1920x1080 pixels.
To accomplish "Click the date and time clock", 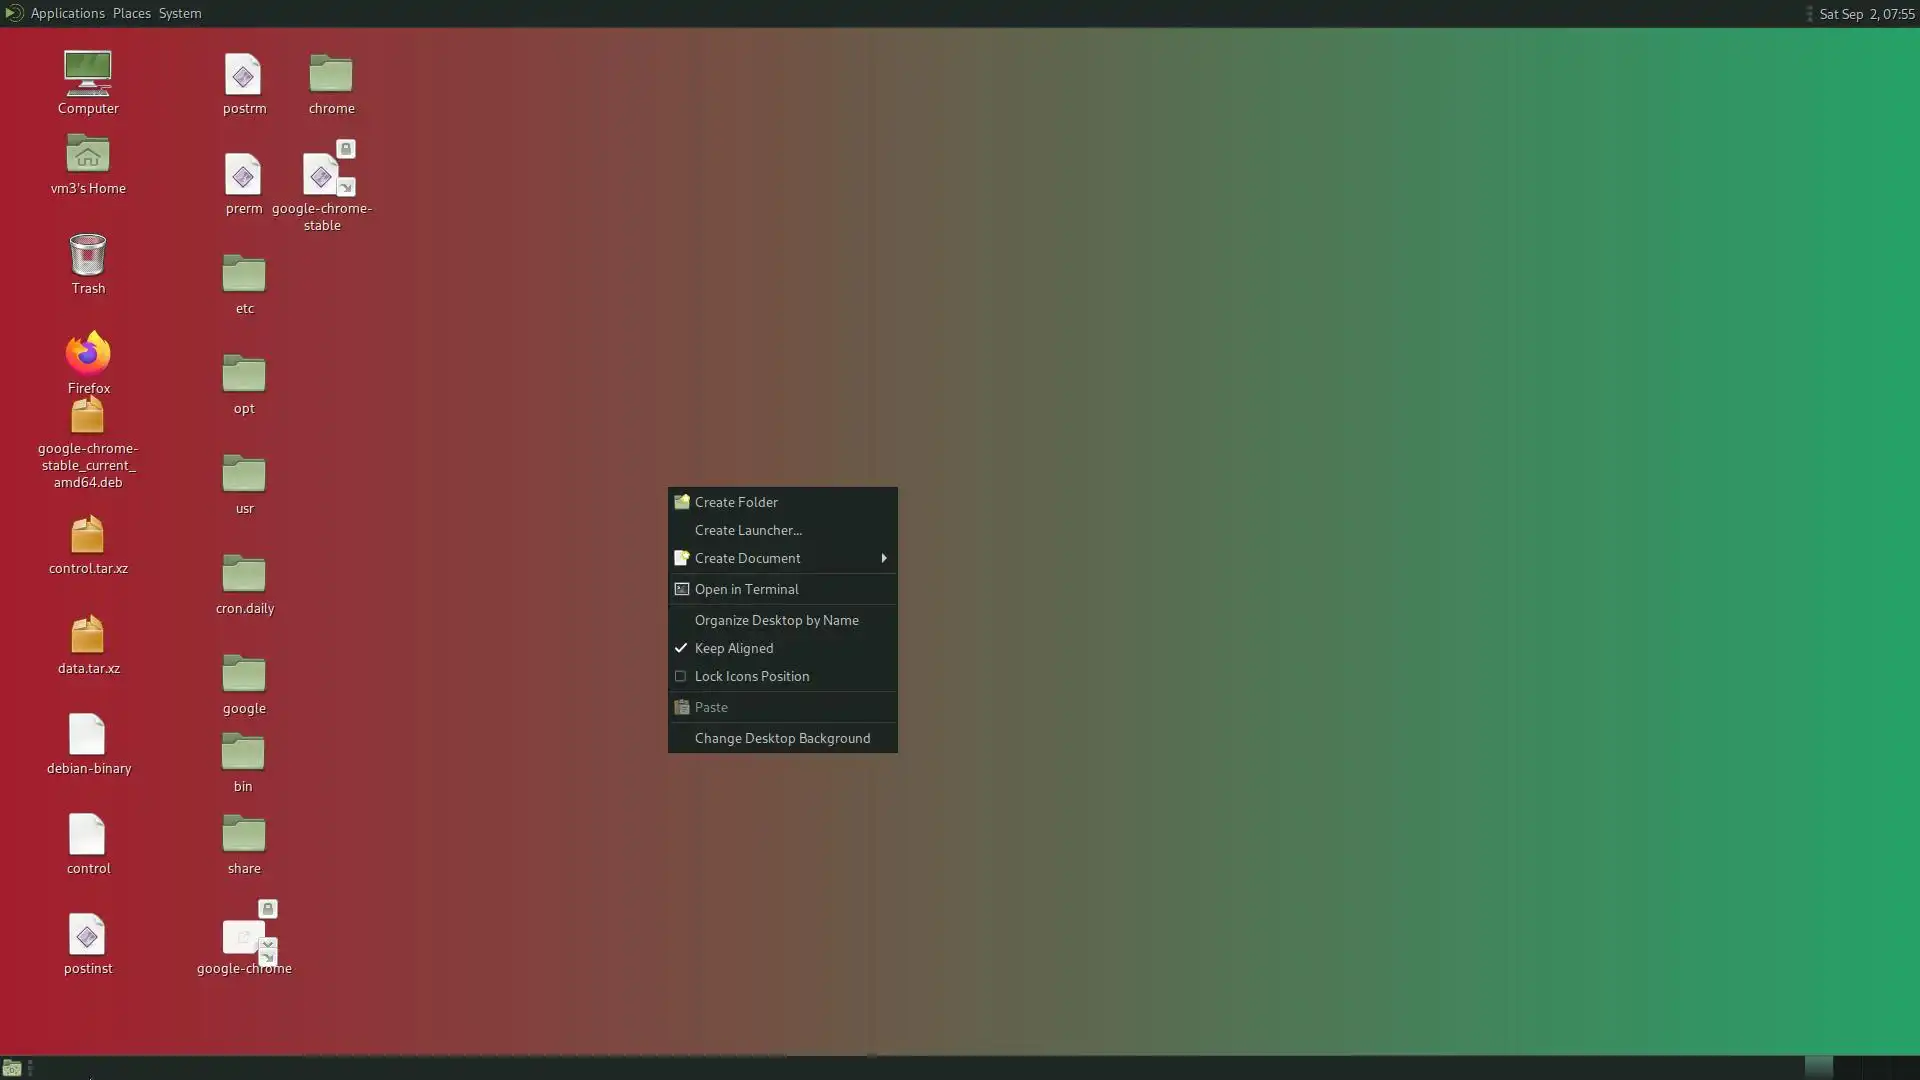I will (x=1866, y=14).
